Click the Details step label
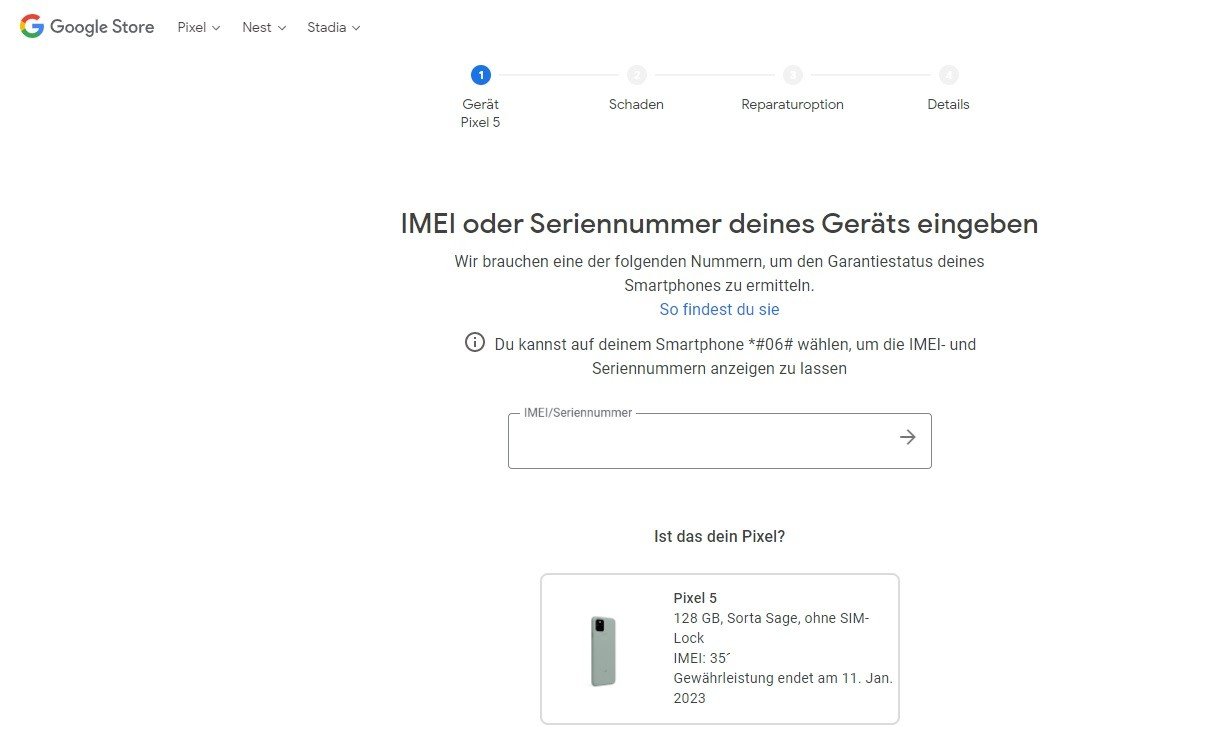Viewport: 1227px width, 746px height. (948, 104)
